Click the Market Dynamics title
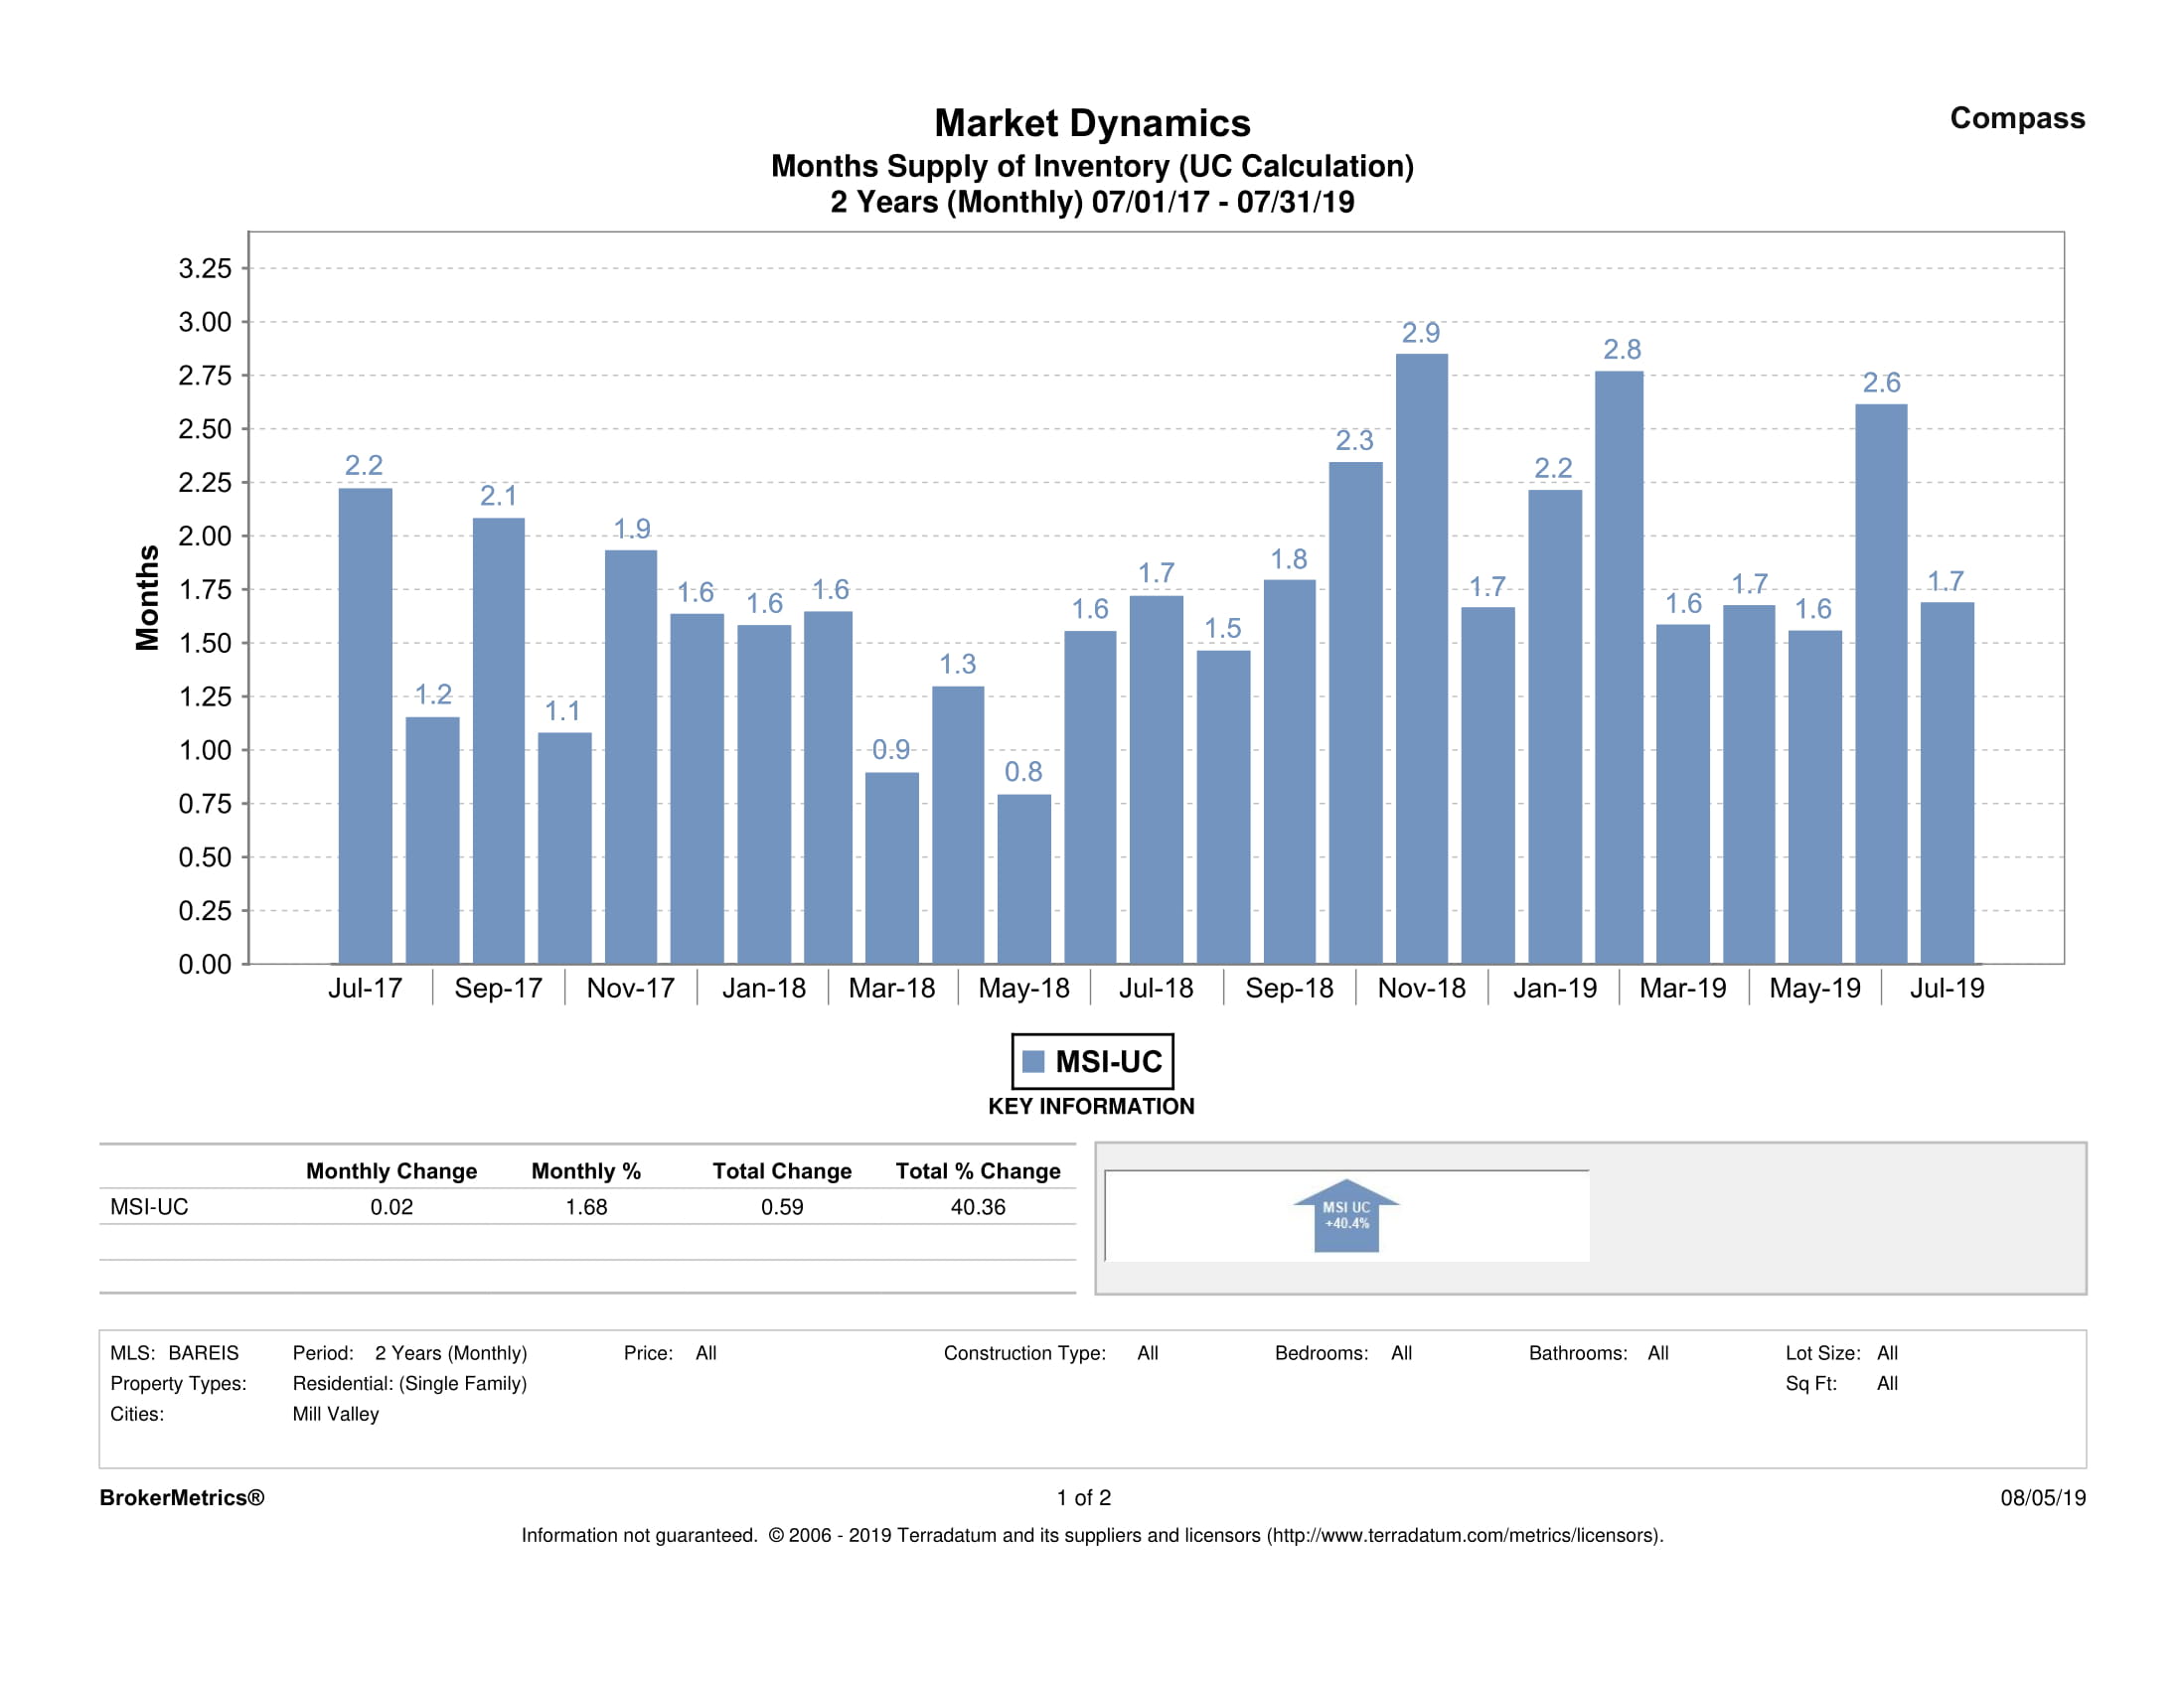The height and width of the screenshot is (1689, 2184). (1092, 123)
